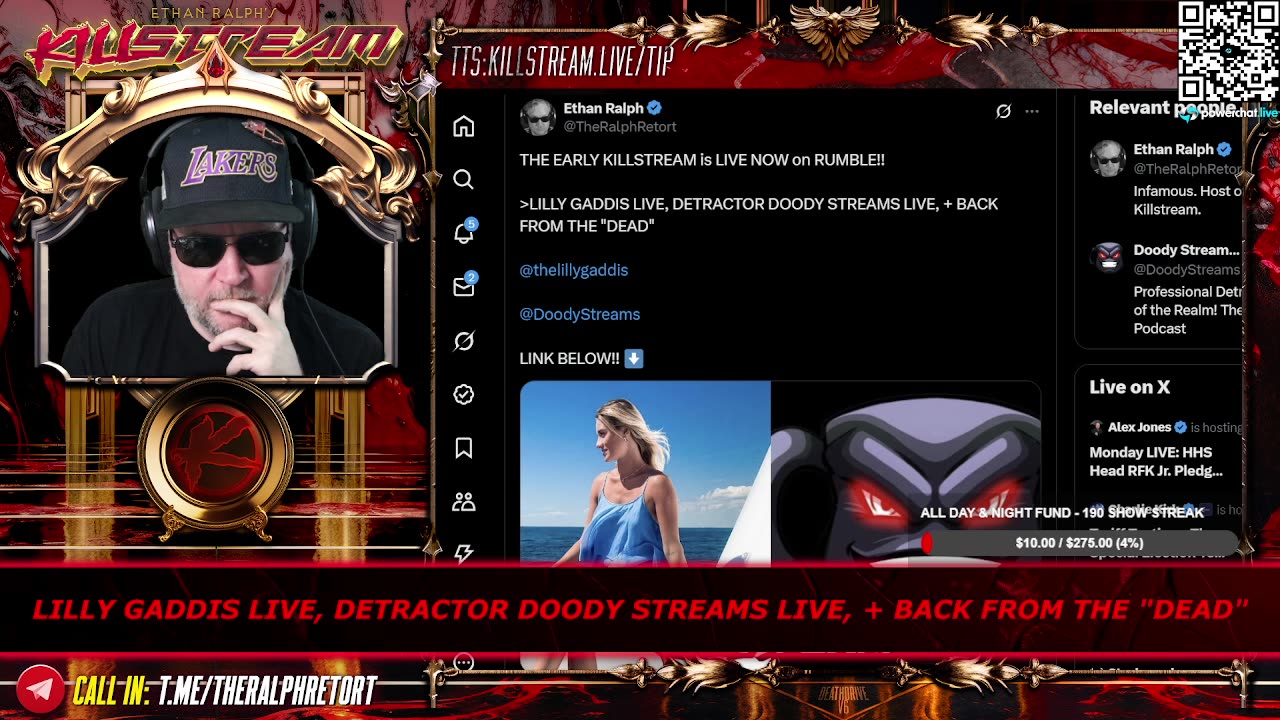
Task: Open Doody Stream... profile in Relevant people
Action: 1186,250
